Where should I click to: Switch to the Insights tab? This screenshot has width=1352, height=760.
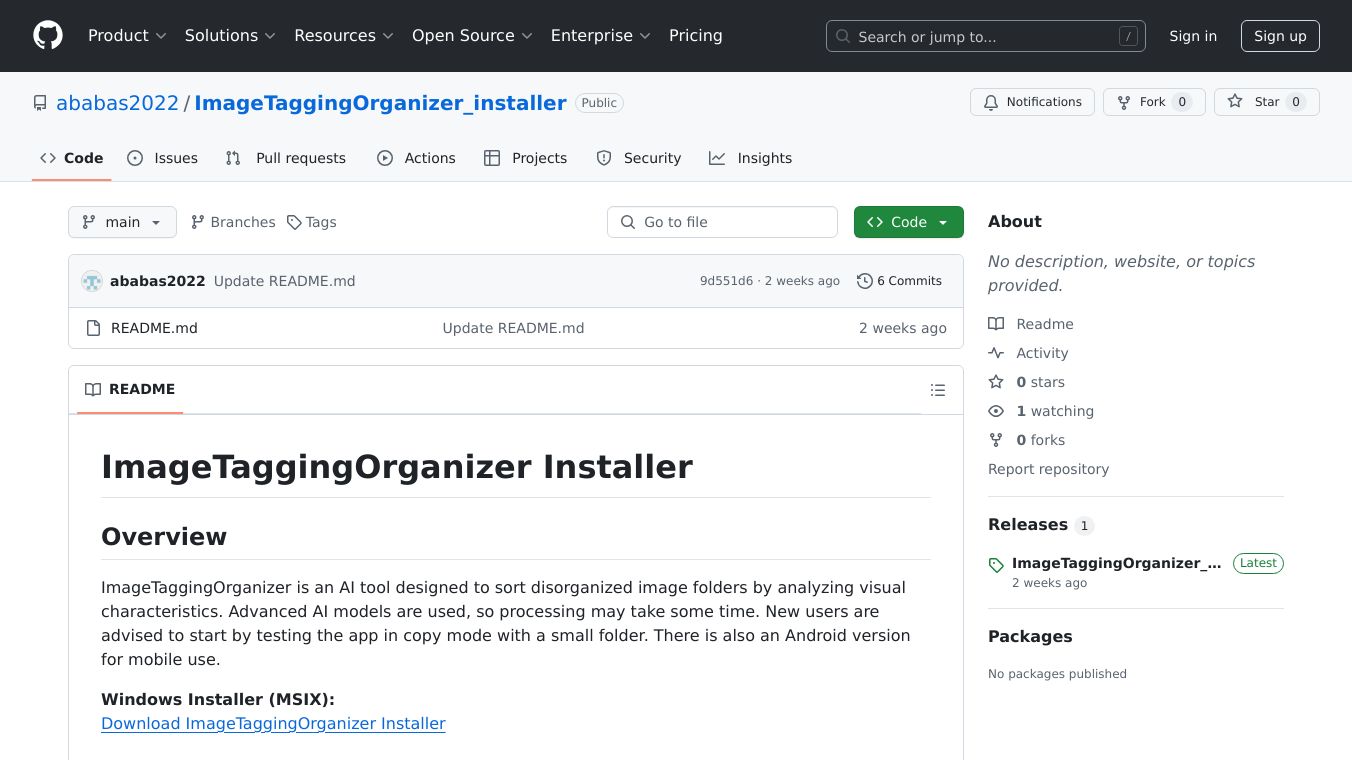[751, 158]
